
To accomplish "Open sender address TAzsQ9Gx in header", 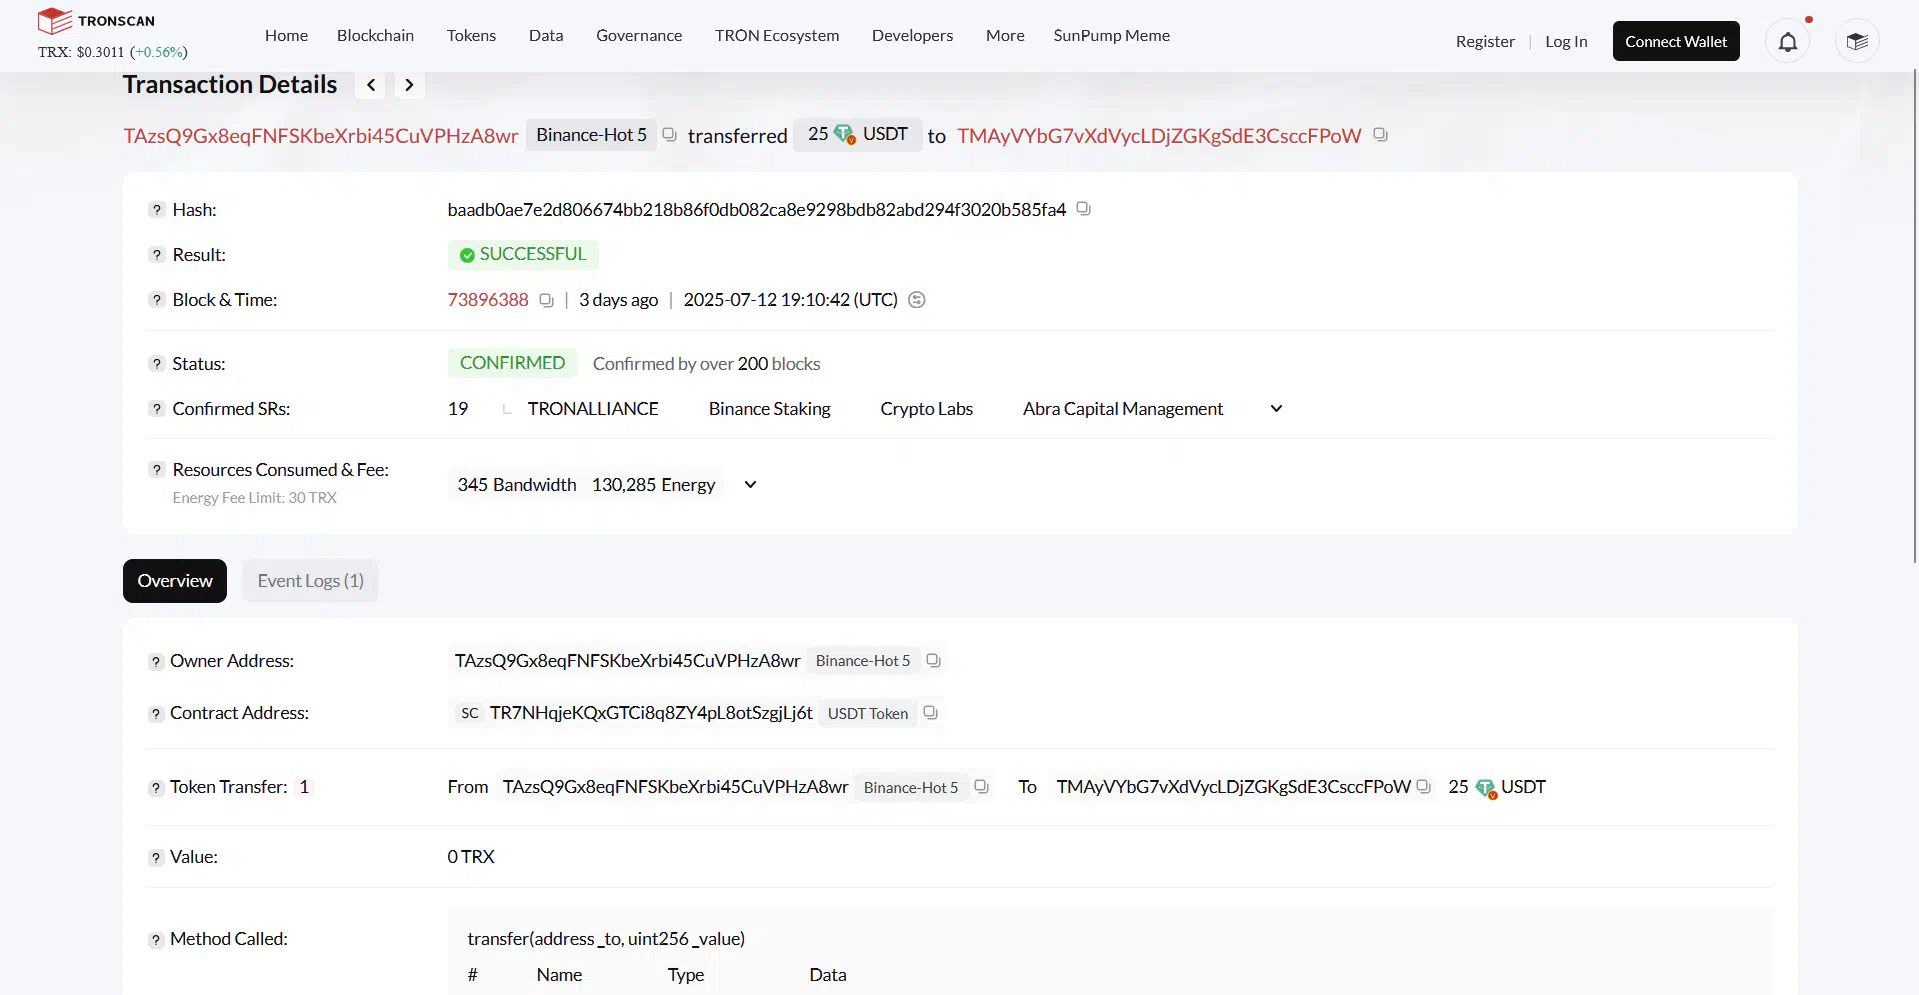I will [321, 136].
